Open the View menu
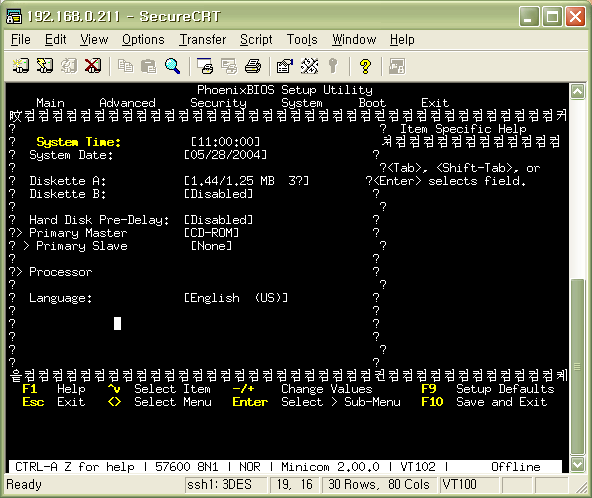The width and height of the screenshot is (592, 498). coord(94,40)
